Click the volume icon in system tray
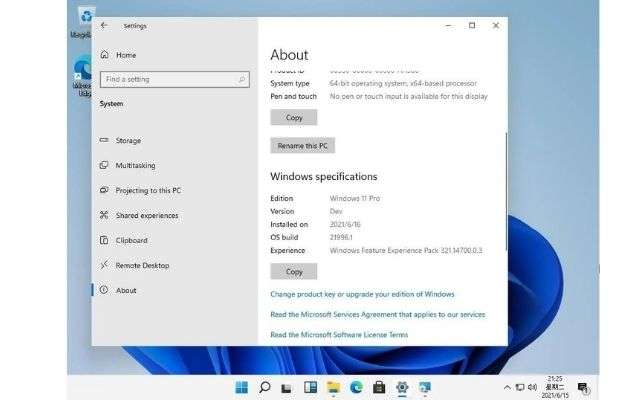The height and width of the screenshot is (400, 640). pos(532,387)
